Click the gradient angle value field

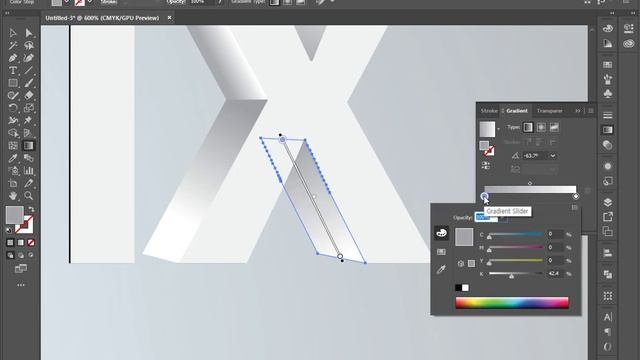click(x=536, y=156)
